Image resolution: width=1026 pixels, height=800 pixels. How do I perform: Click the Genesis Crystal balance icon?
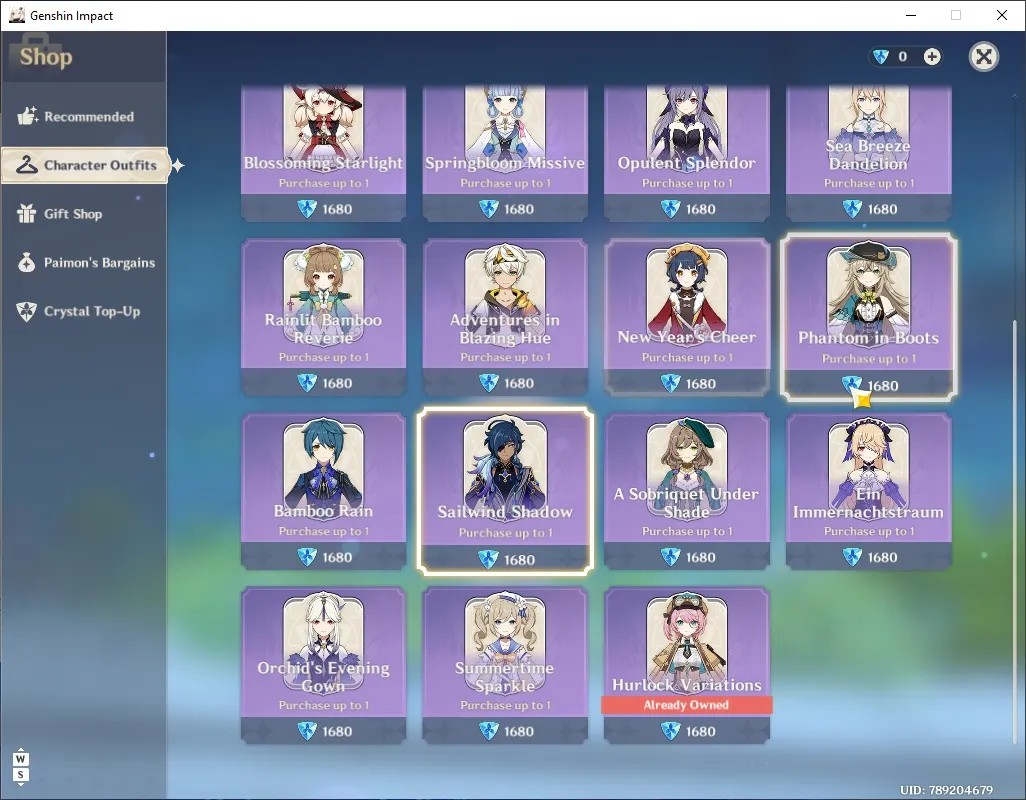point(881,57)
